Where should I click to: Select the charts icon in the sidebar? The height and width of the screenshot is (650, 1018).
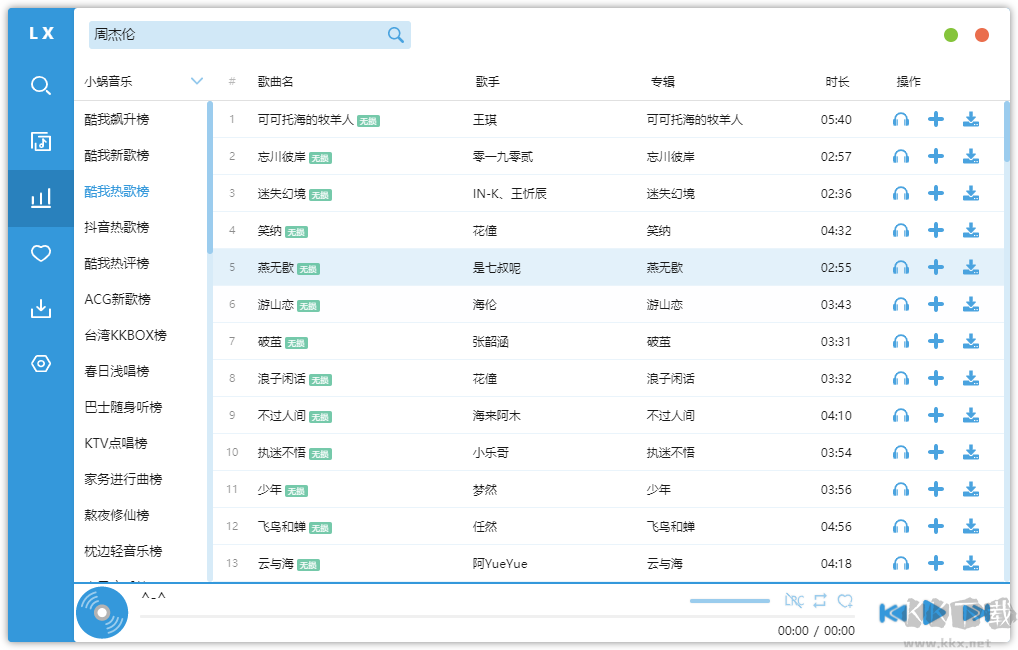pyautogui.click(x=40, y=198)
